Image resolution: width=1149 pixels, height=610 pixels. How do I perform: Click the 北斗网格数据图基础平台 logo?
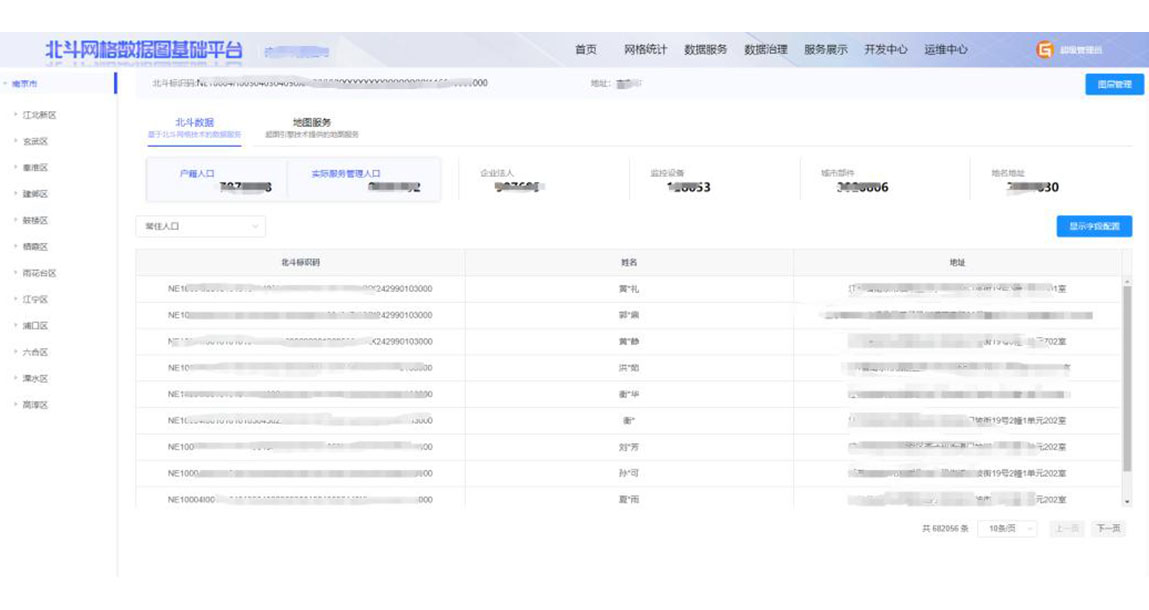144,50
